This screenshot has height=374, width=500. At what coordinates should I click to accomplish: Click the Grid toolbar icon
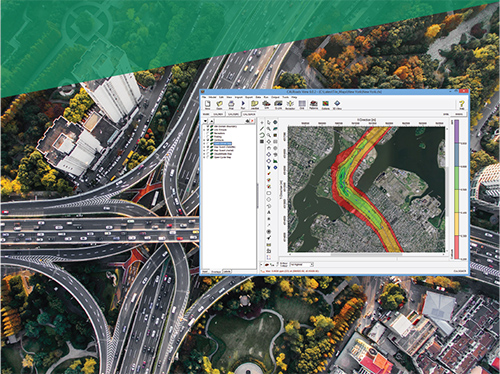tap(302, 104)
